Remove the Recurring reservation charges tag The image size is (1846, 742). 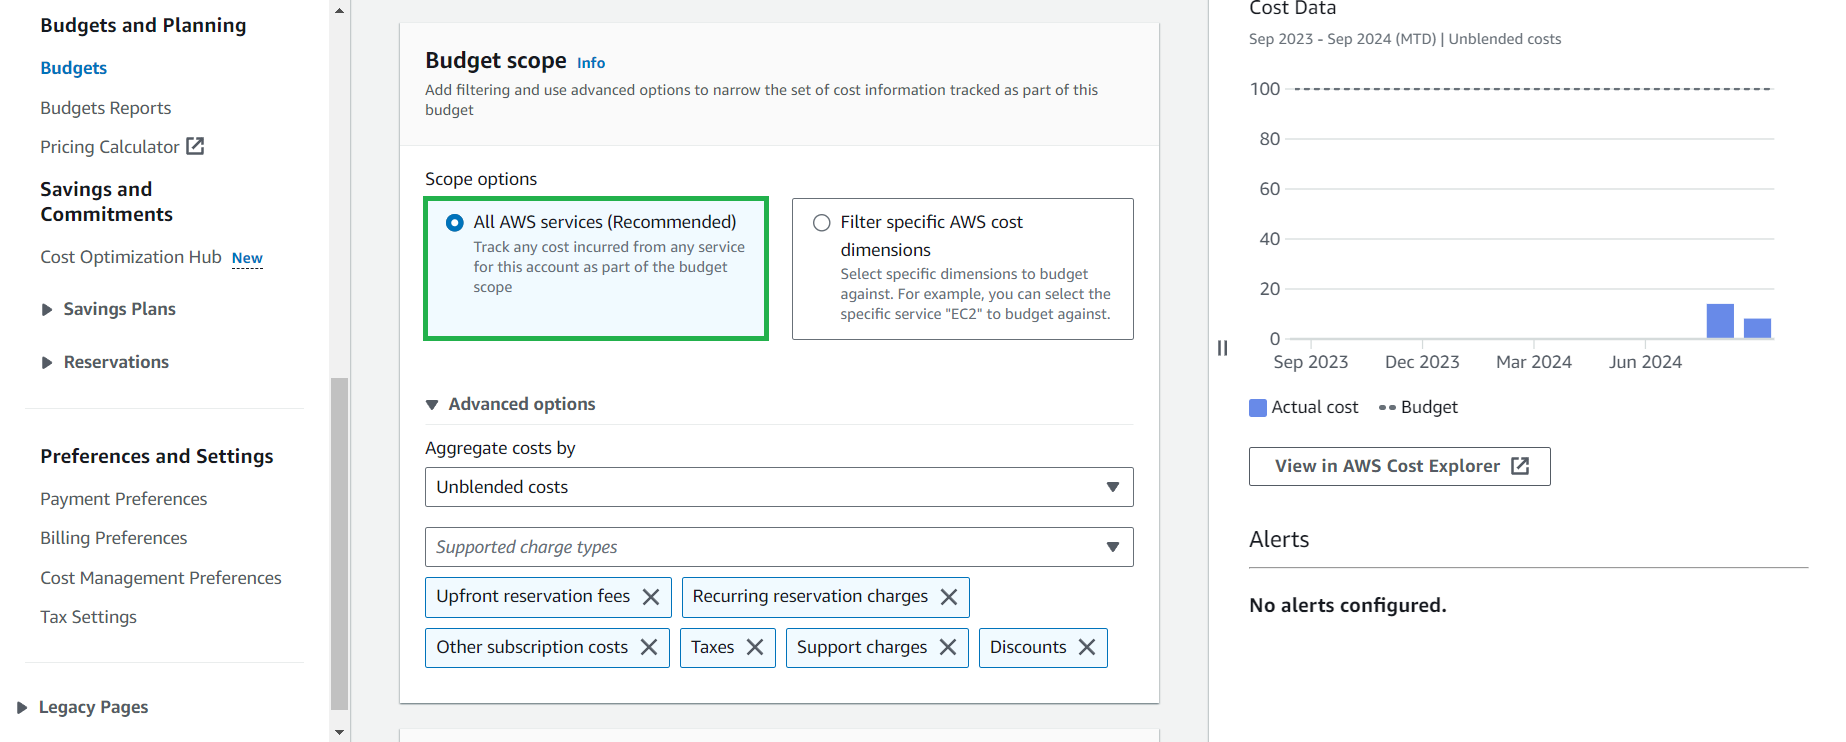point(949,597)
